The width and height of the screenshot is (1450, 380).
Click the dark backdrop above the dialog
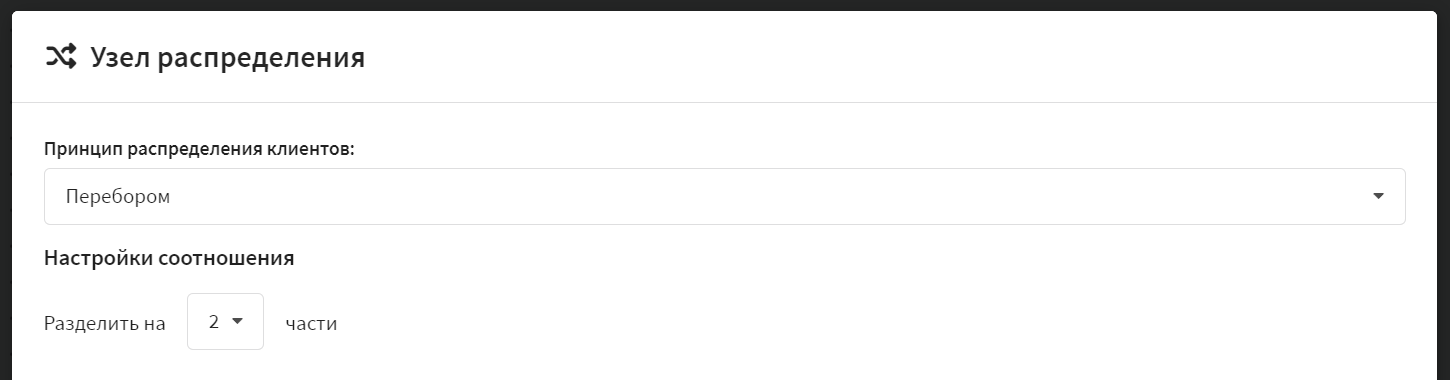click(724, 5)
